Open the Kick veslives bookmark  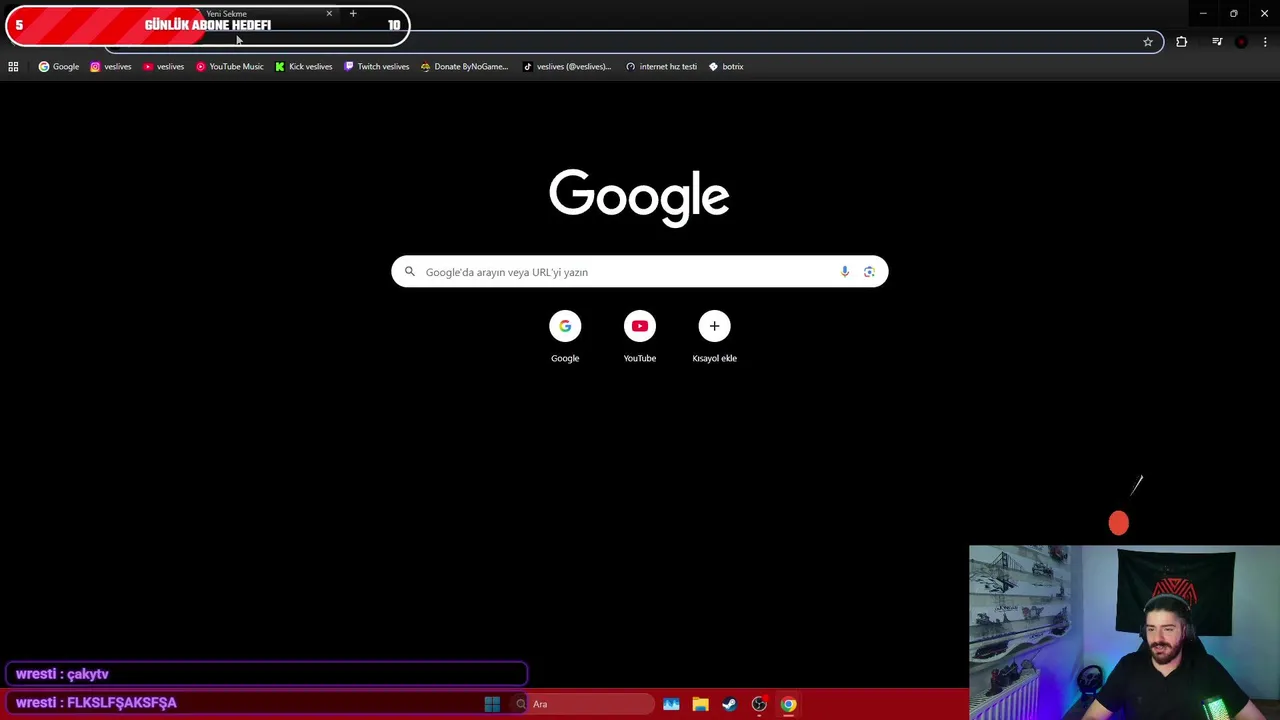(304, 67)
